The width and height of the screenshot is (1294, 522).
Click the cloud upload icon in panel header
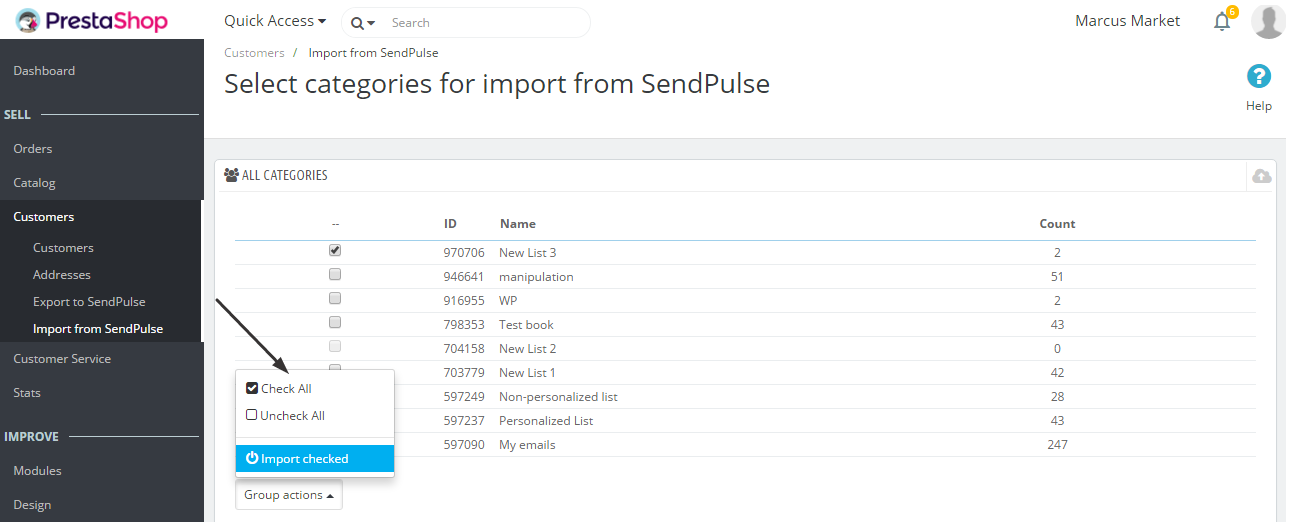(x=1262, y=176)
